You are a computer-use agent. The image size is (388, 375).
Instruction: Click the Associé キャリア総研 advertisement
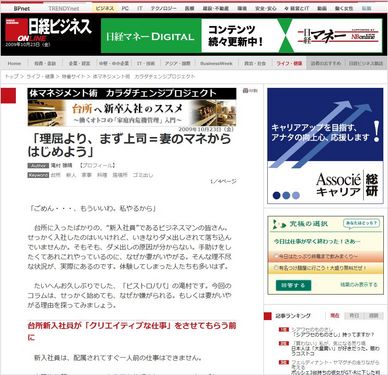point(325,146)
